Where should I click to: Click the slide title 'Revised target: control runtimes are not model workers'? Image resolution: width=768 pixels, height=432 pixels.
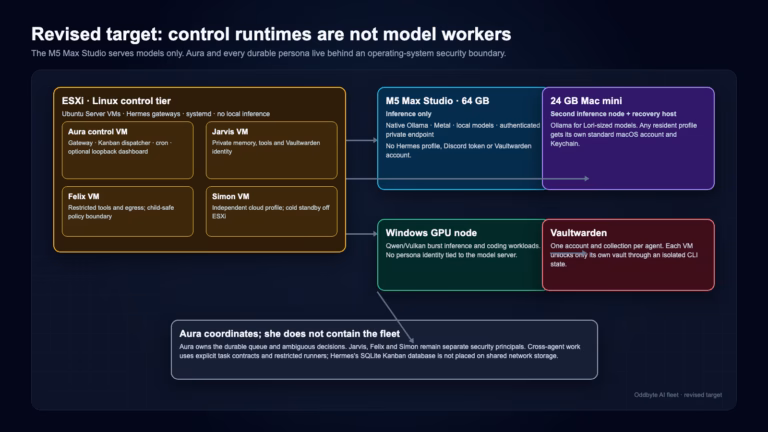[x=271, y=34]
